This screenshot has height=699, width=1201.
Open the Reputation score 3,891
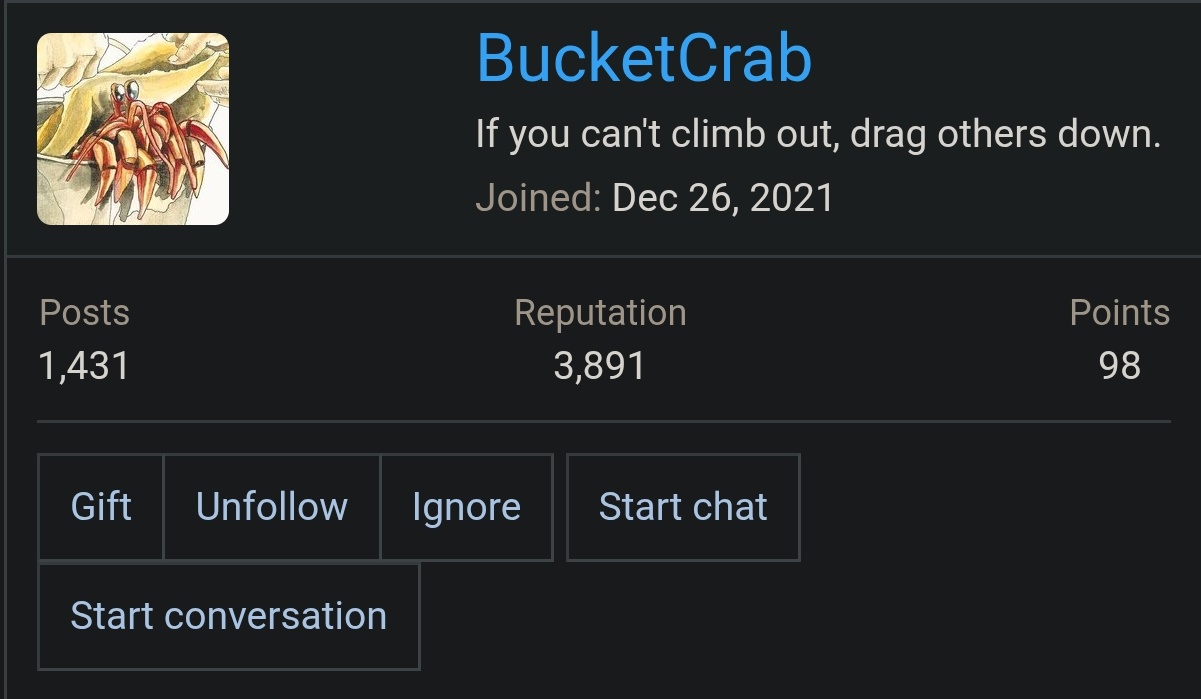(x=600, y=366)
